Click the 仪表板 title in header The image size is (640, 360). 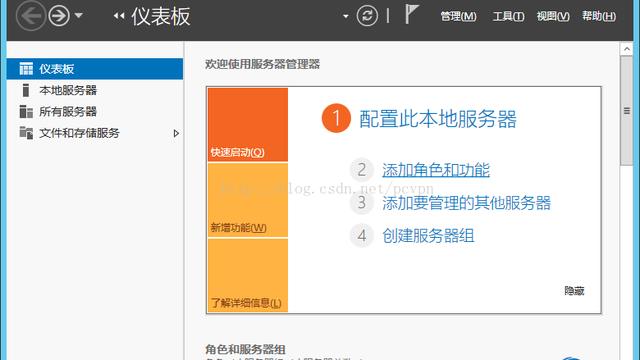pyautogui.click(x=161, y=16)
